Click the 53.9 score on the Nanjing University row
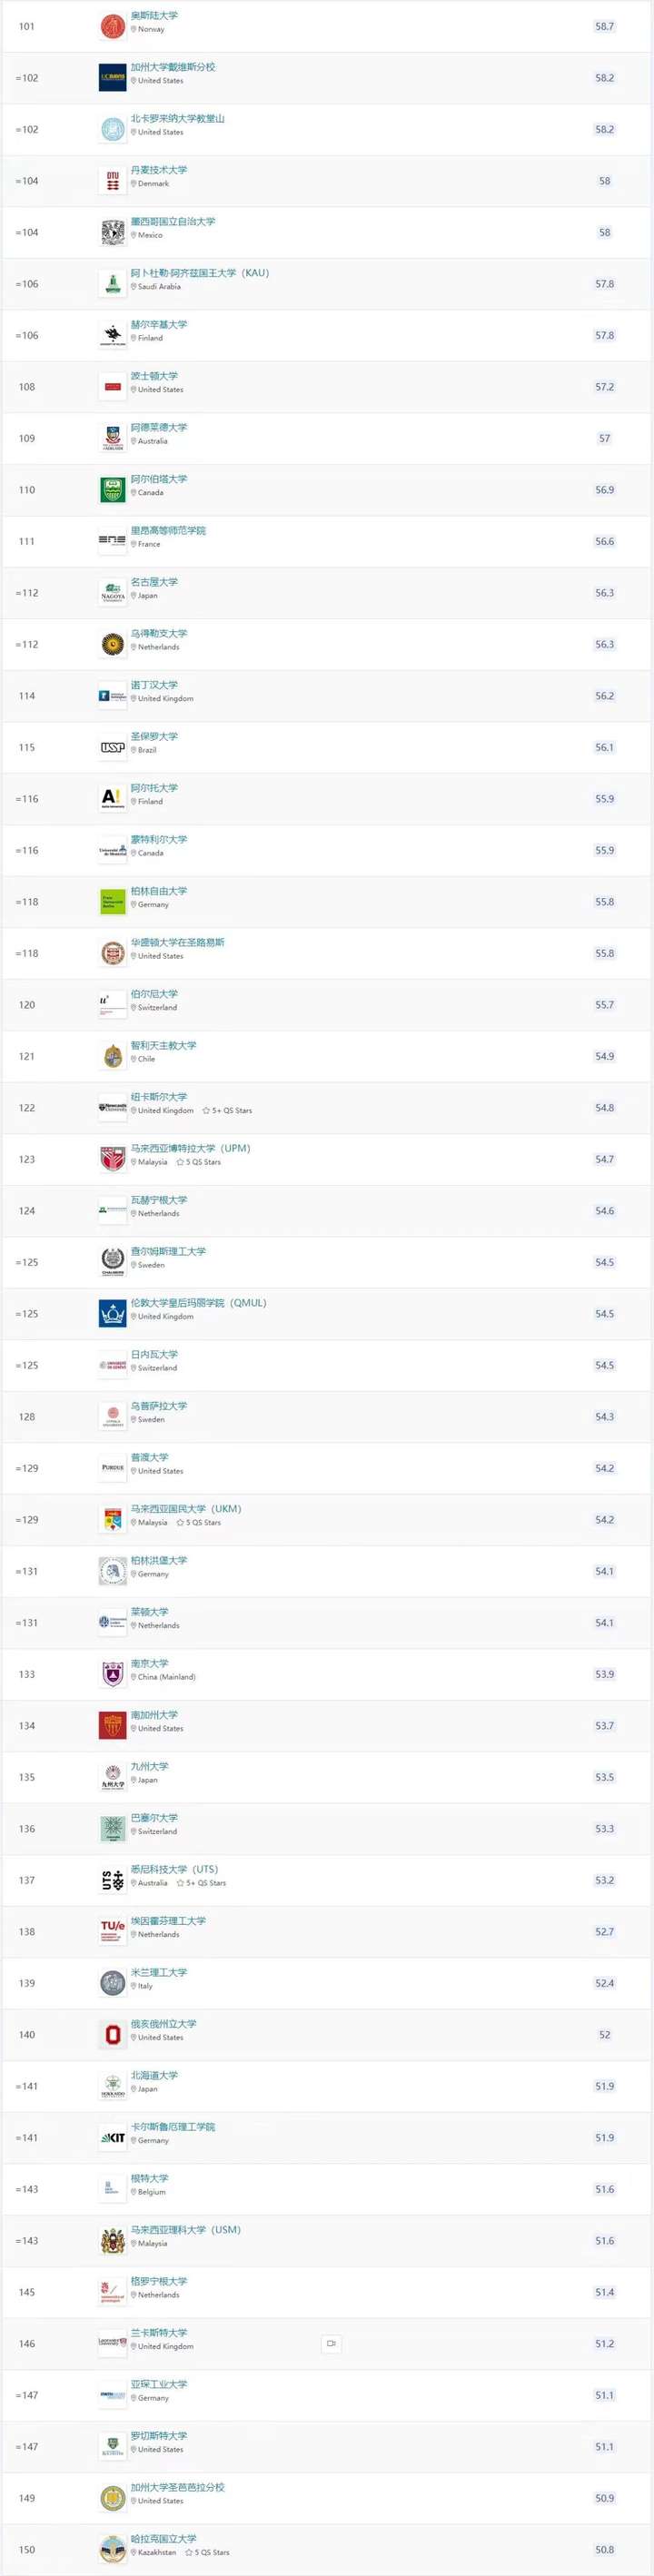Image resolution: width=654 pixels, height=2576 pixels. click(x=605, y=1674)
